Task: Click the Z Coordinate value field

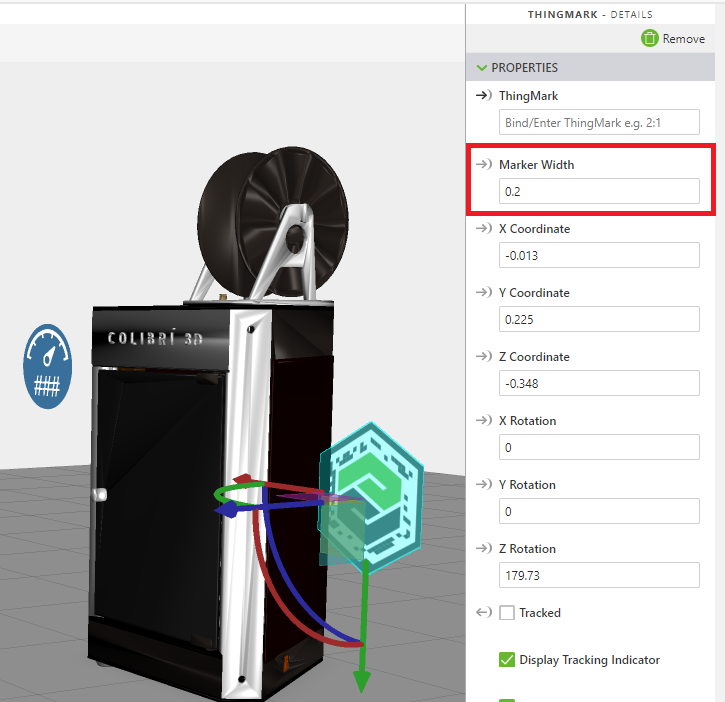Action: coord(599,383)
